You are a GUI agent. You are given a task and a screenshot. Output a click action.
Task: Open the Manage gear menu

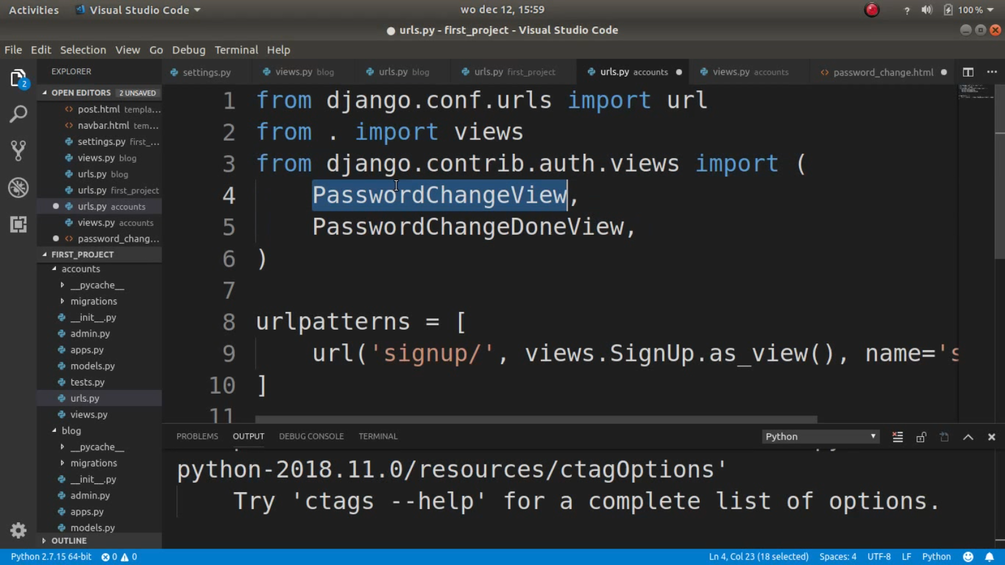(x=18, y=530)
